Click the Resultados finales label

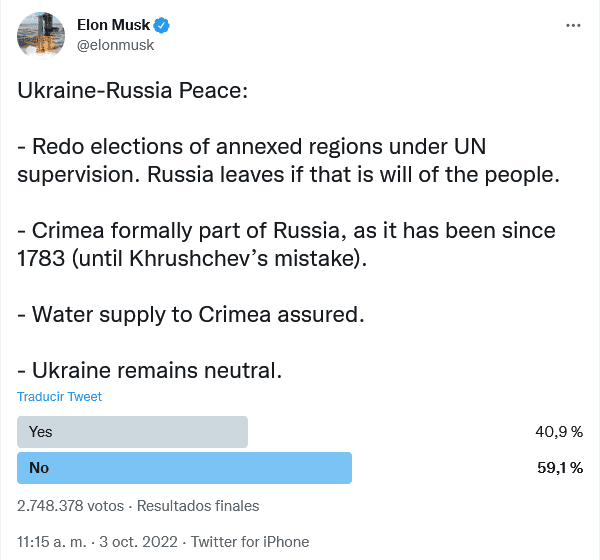198,505
